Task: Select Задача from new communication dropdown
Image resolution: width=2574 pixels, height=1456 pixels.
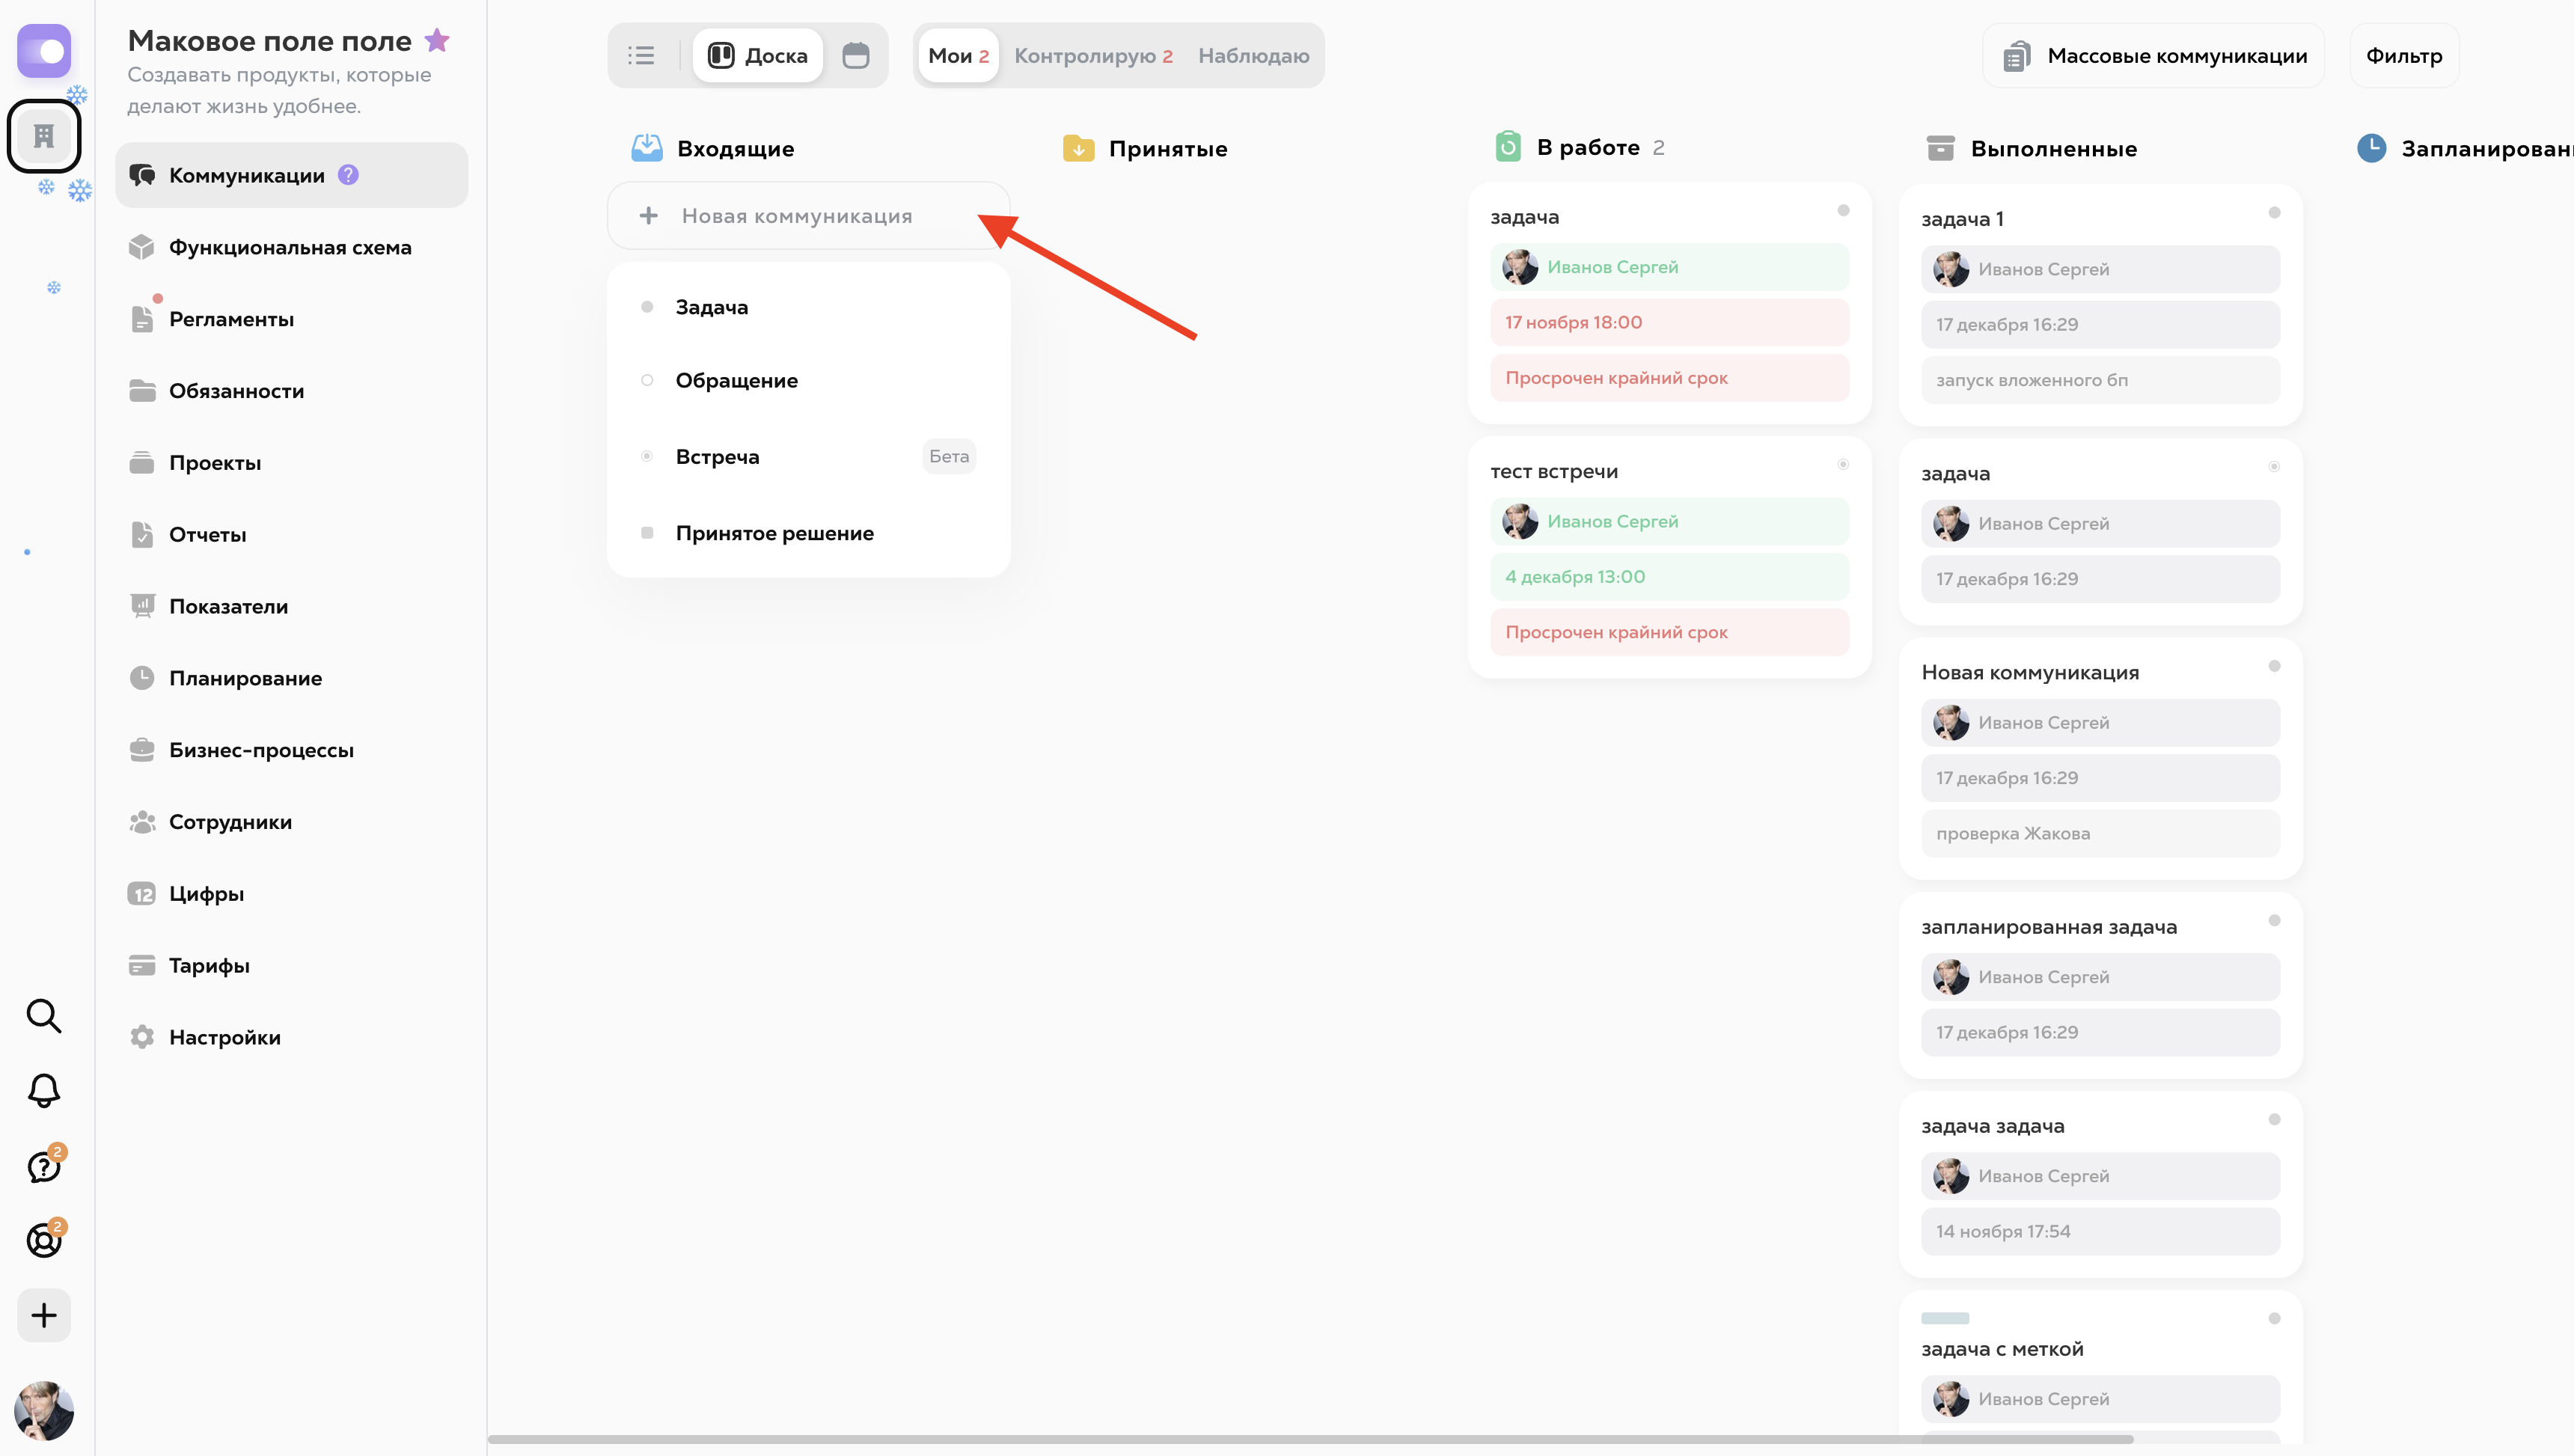Action: (711, 307)
